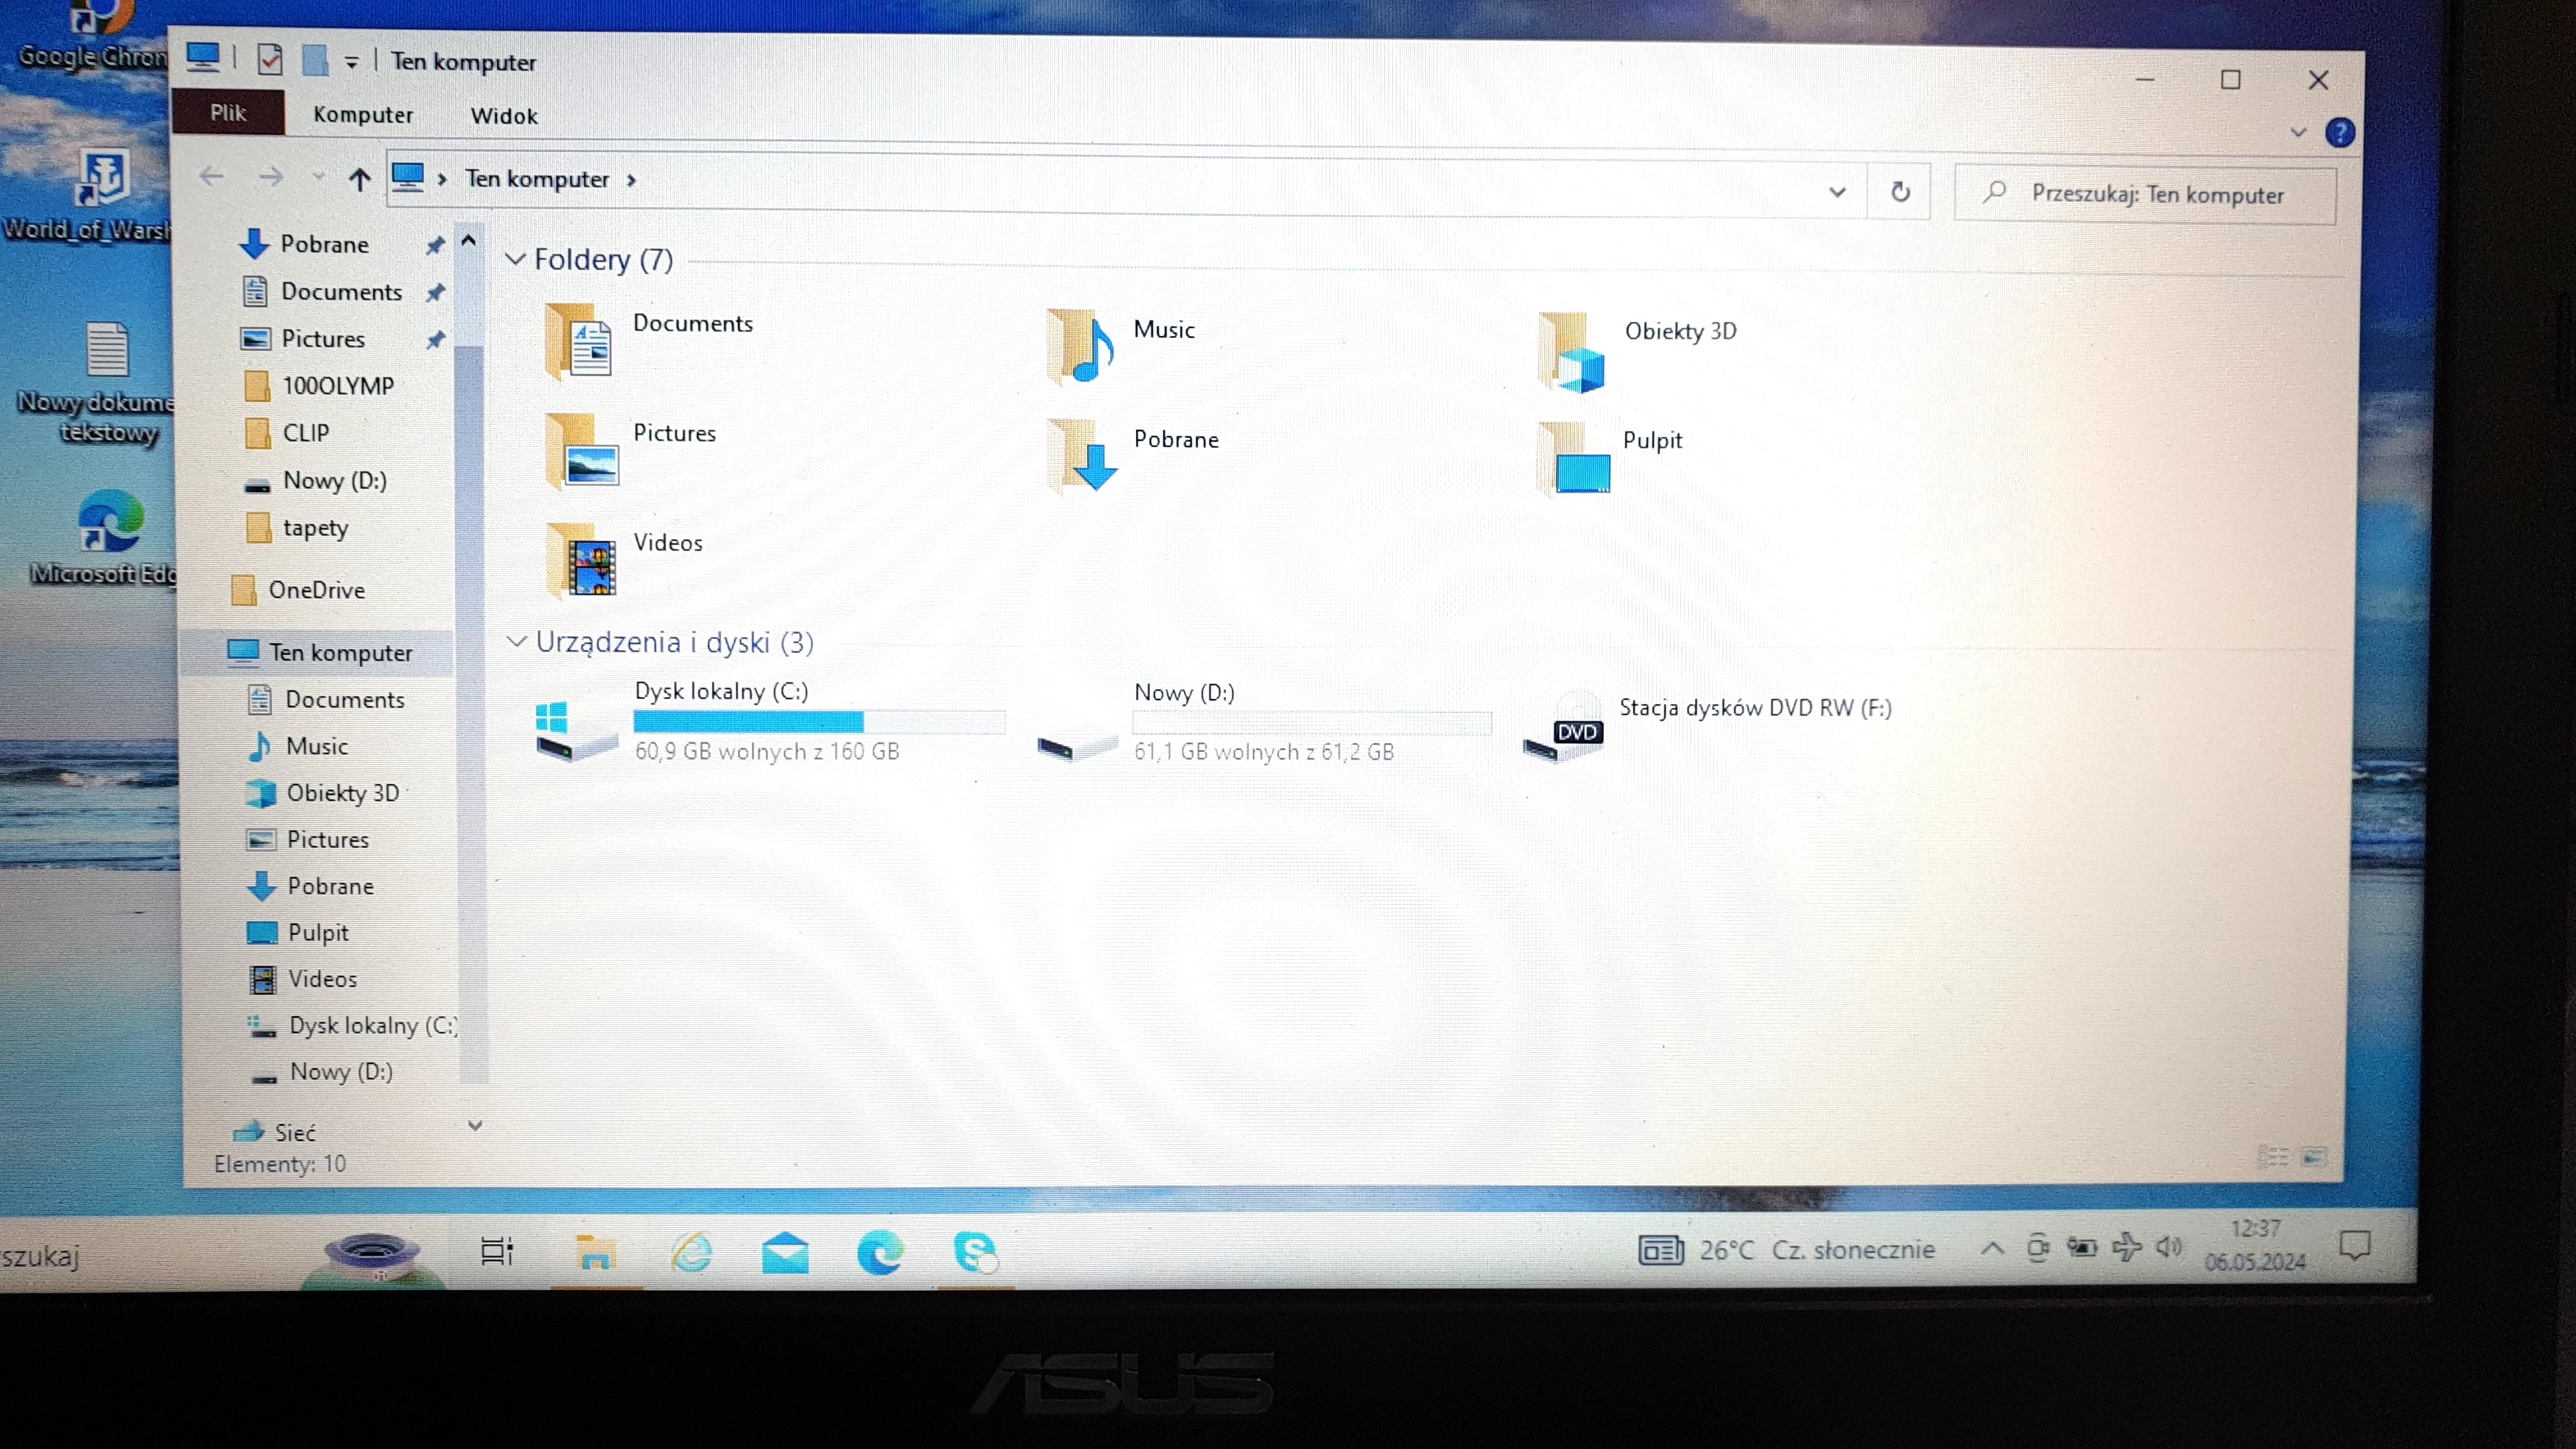Open the tapety folder in navigation pane

tap(316, 527)
